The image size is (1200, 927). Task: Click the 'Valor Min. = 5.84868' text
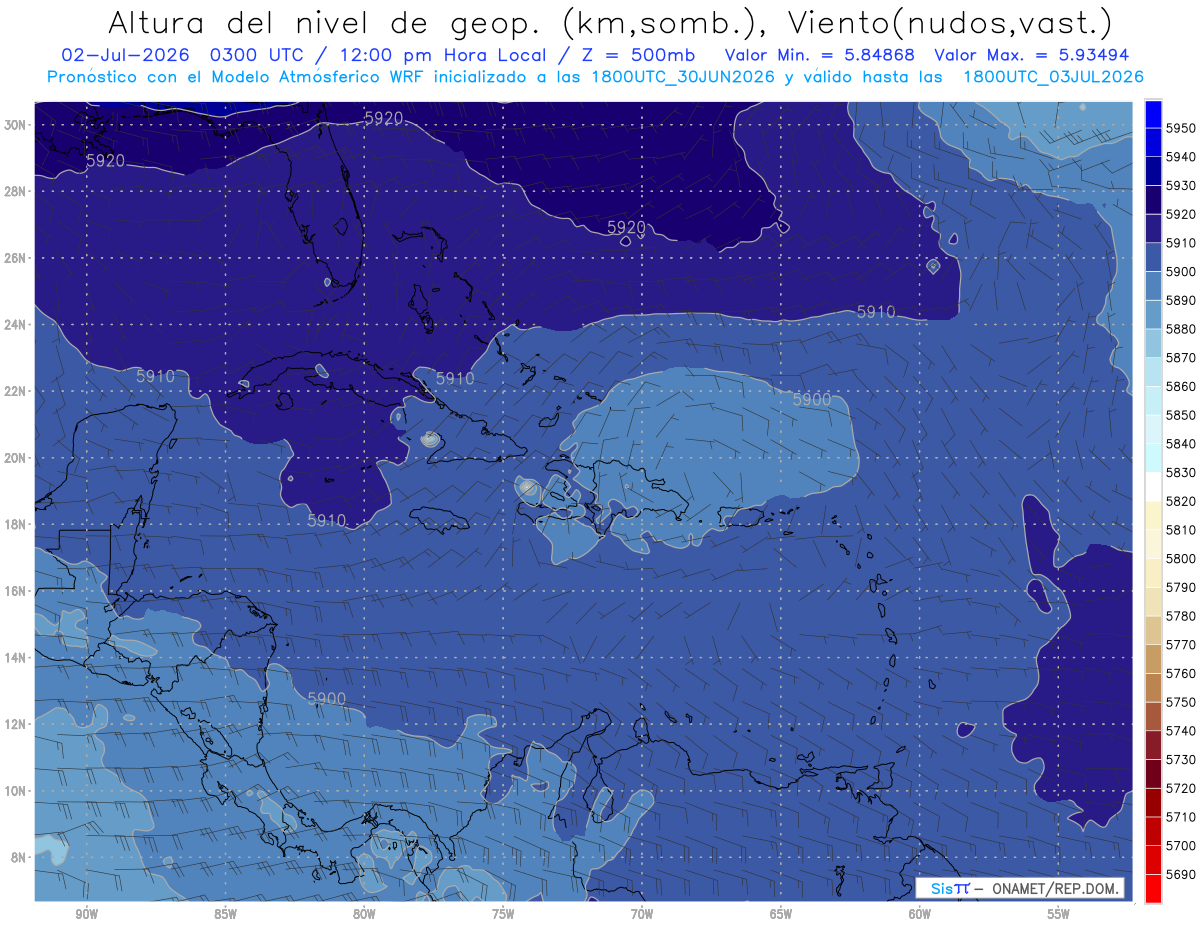[819, 55]
